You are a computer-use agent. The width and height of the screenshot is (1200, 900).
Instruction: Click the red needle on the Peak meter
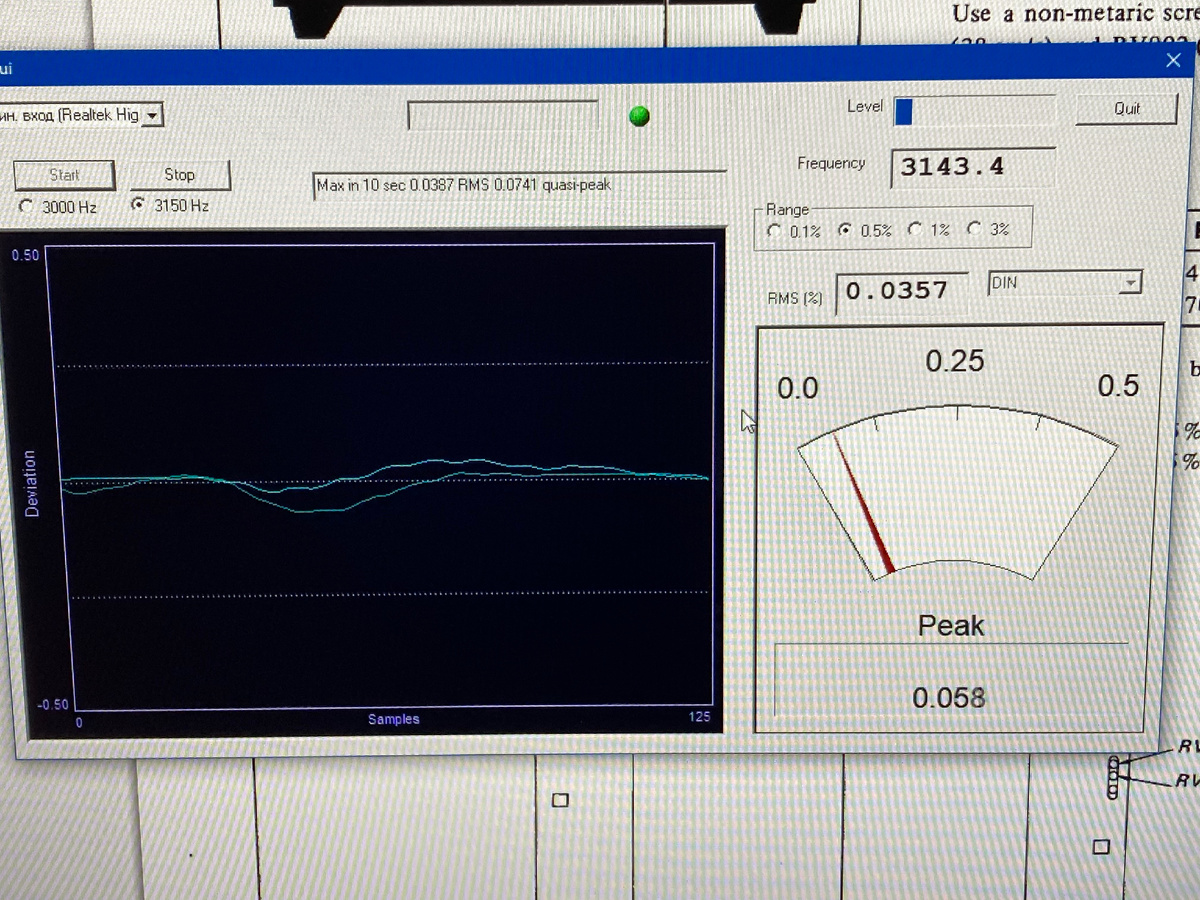click(x=864, y=506)
